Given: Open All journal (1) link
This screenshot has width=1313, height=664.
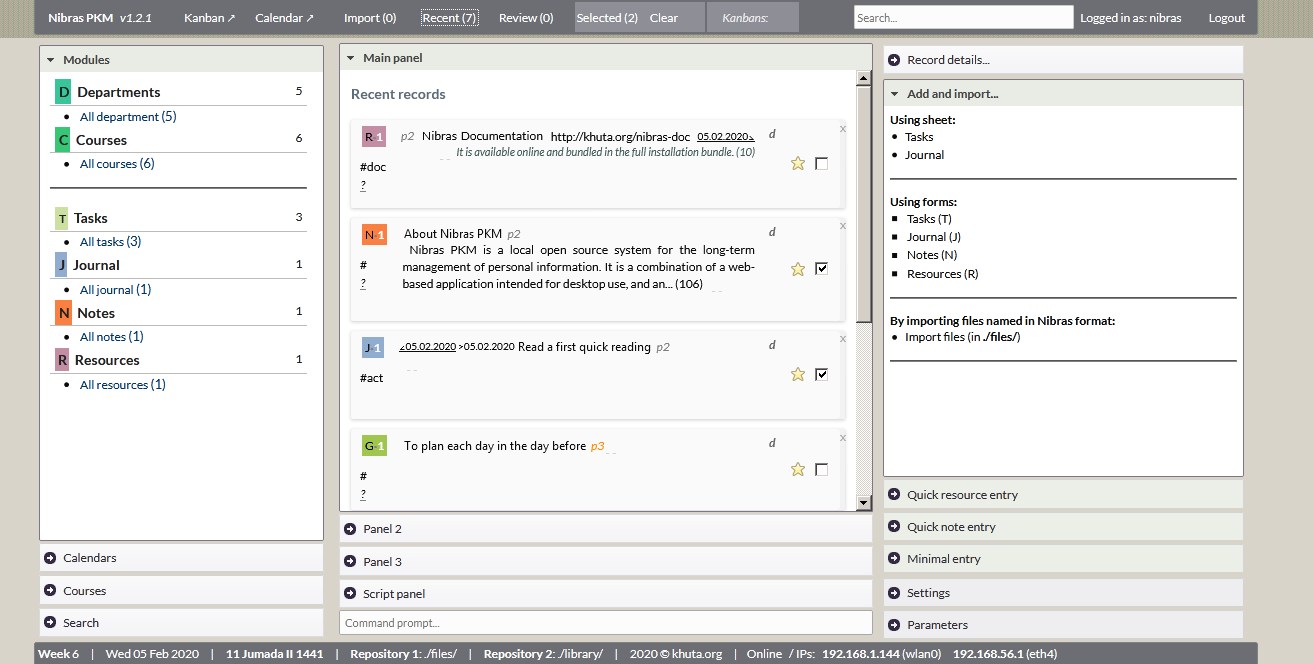Looking at the screenshot, I should tap(116, 290).
